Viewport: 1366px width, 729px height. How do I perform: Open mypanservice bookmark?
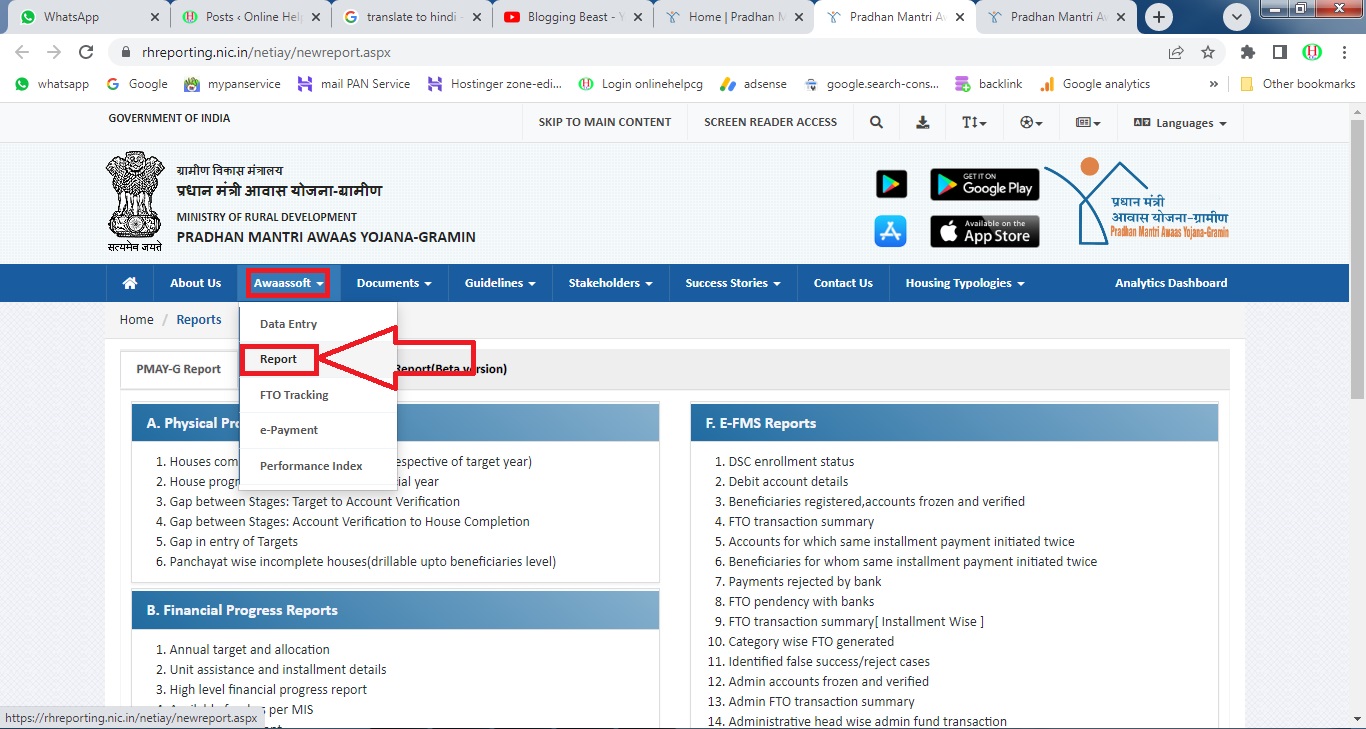(232, 84)
